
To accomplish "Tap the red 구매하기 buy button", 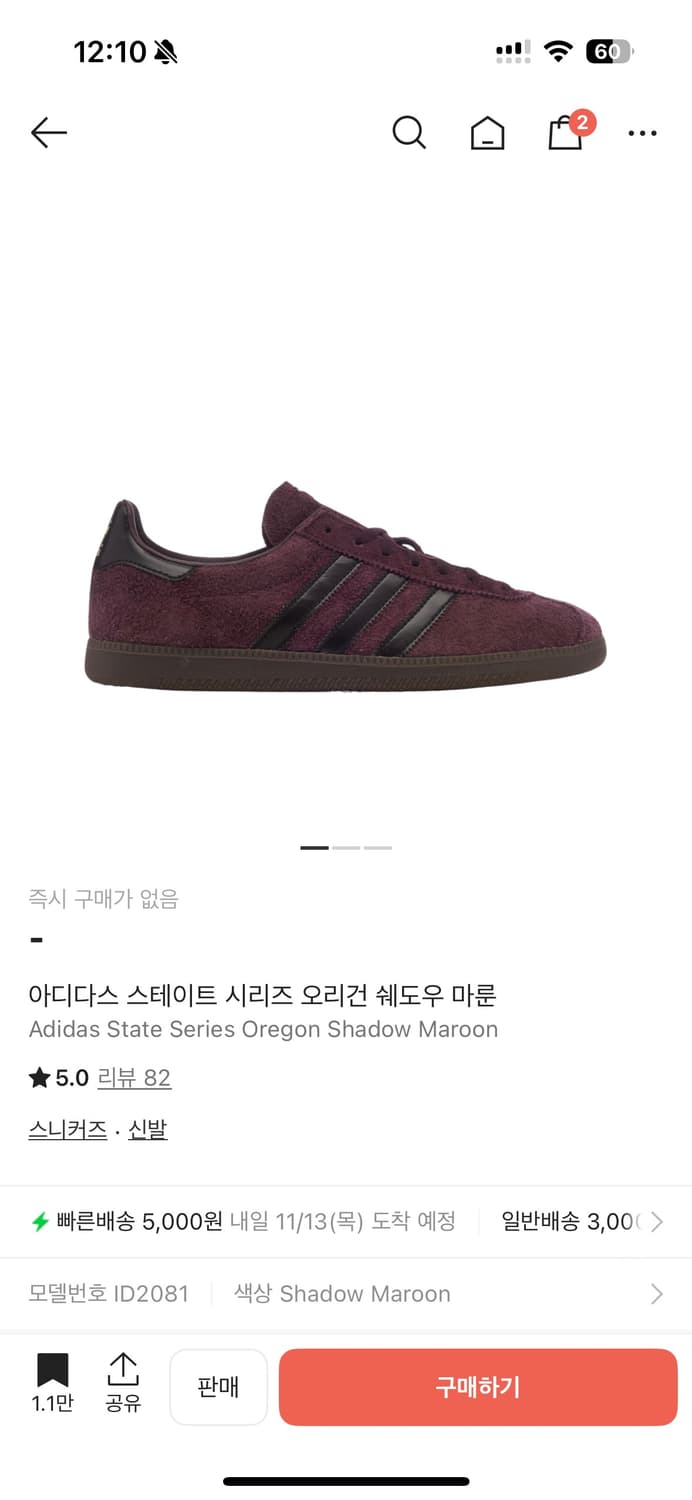I will pyautogui.click(x=478, y=1387).
